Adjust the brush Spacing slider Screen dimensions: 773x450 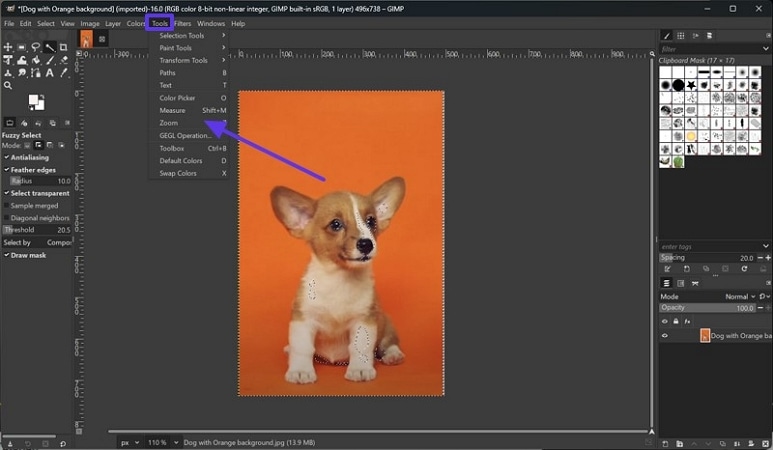[708, 258]
